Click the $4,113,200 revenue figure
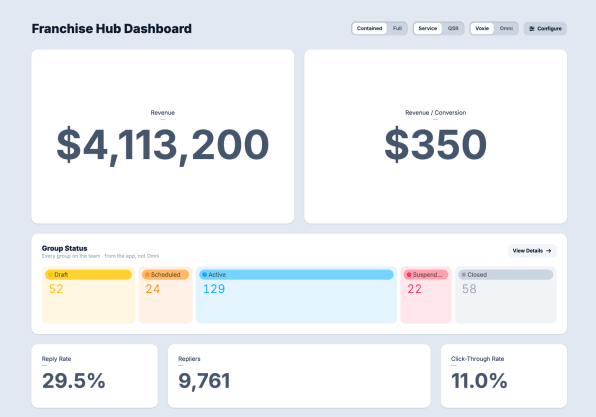 point(163,145)
